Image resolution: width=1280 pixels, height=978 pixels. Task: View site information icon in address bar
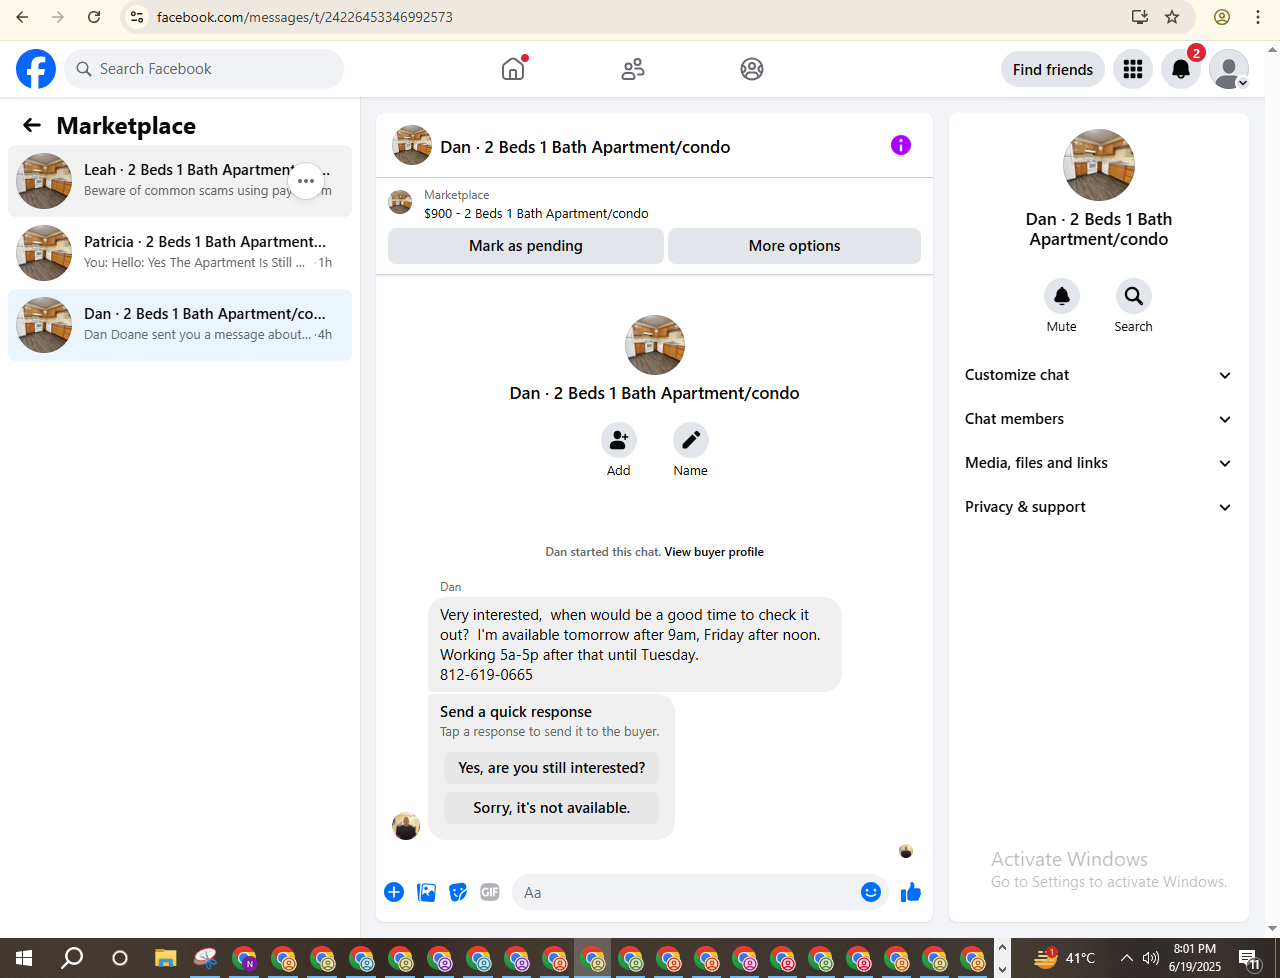click(x=138, y=17)
